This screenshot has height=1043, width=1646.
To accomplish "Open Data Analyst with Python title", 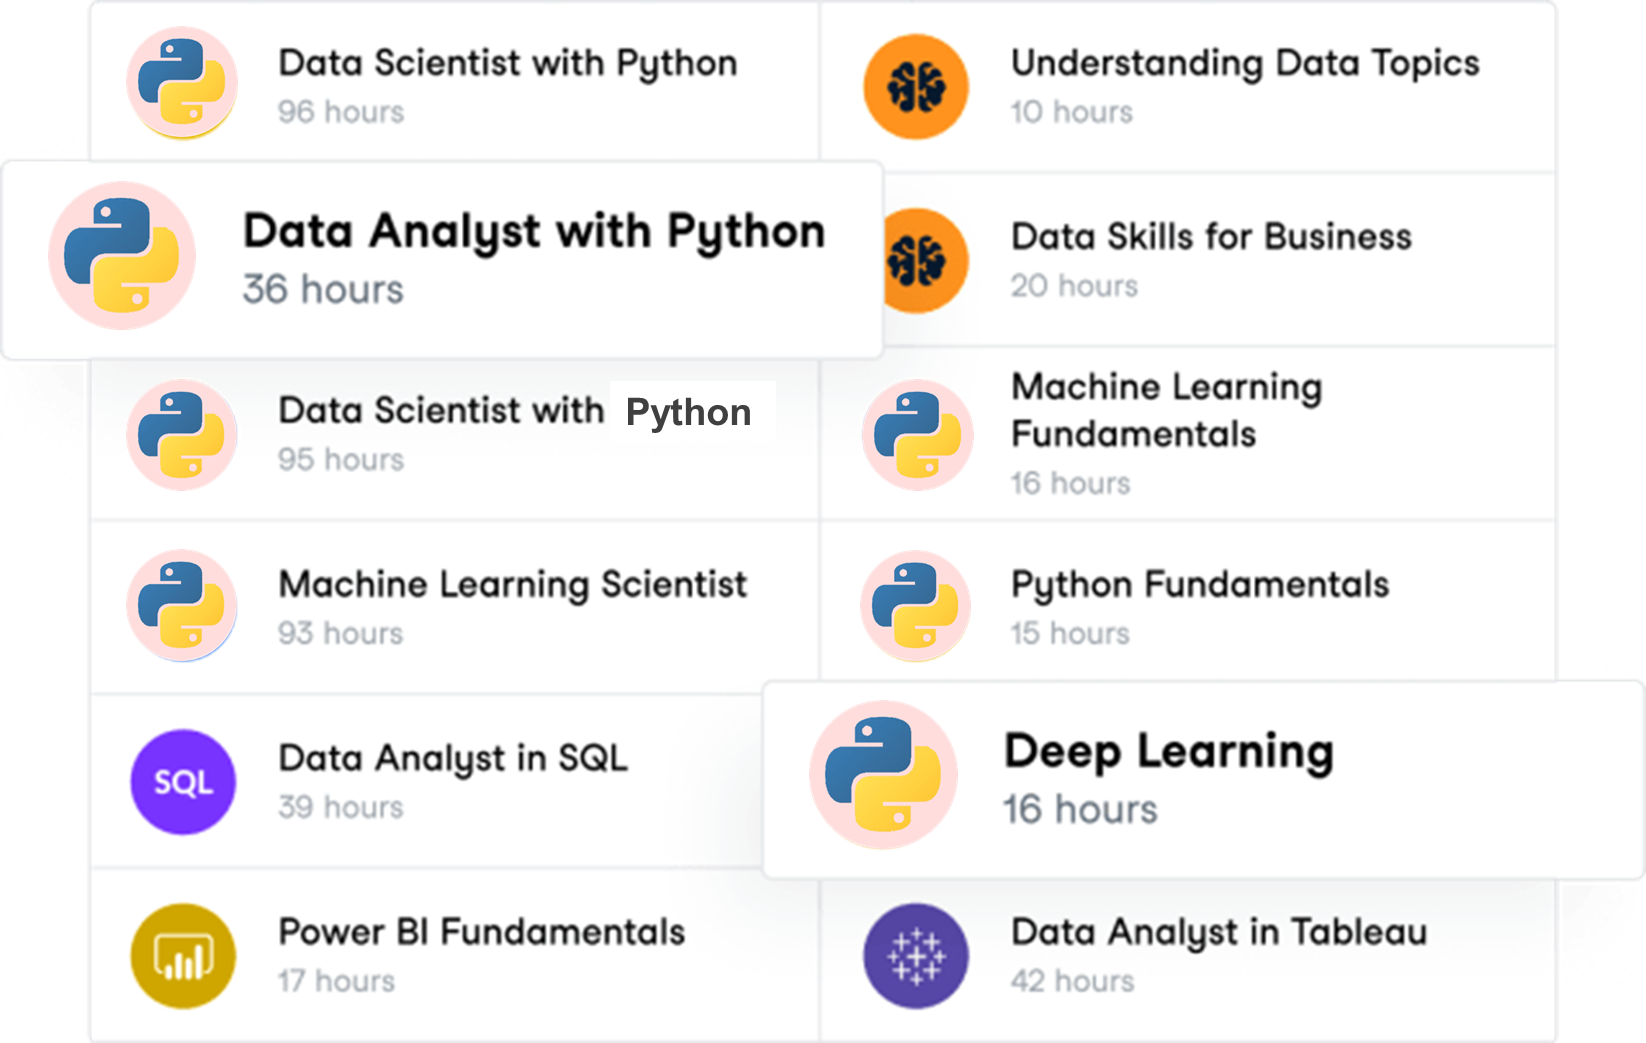I will tap(534, 232).
